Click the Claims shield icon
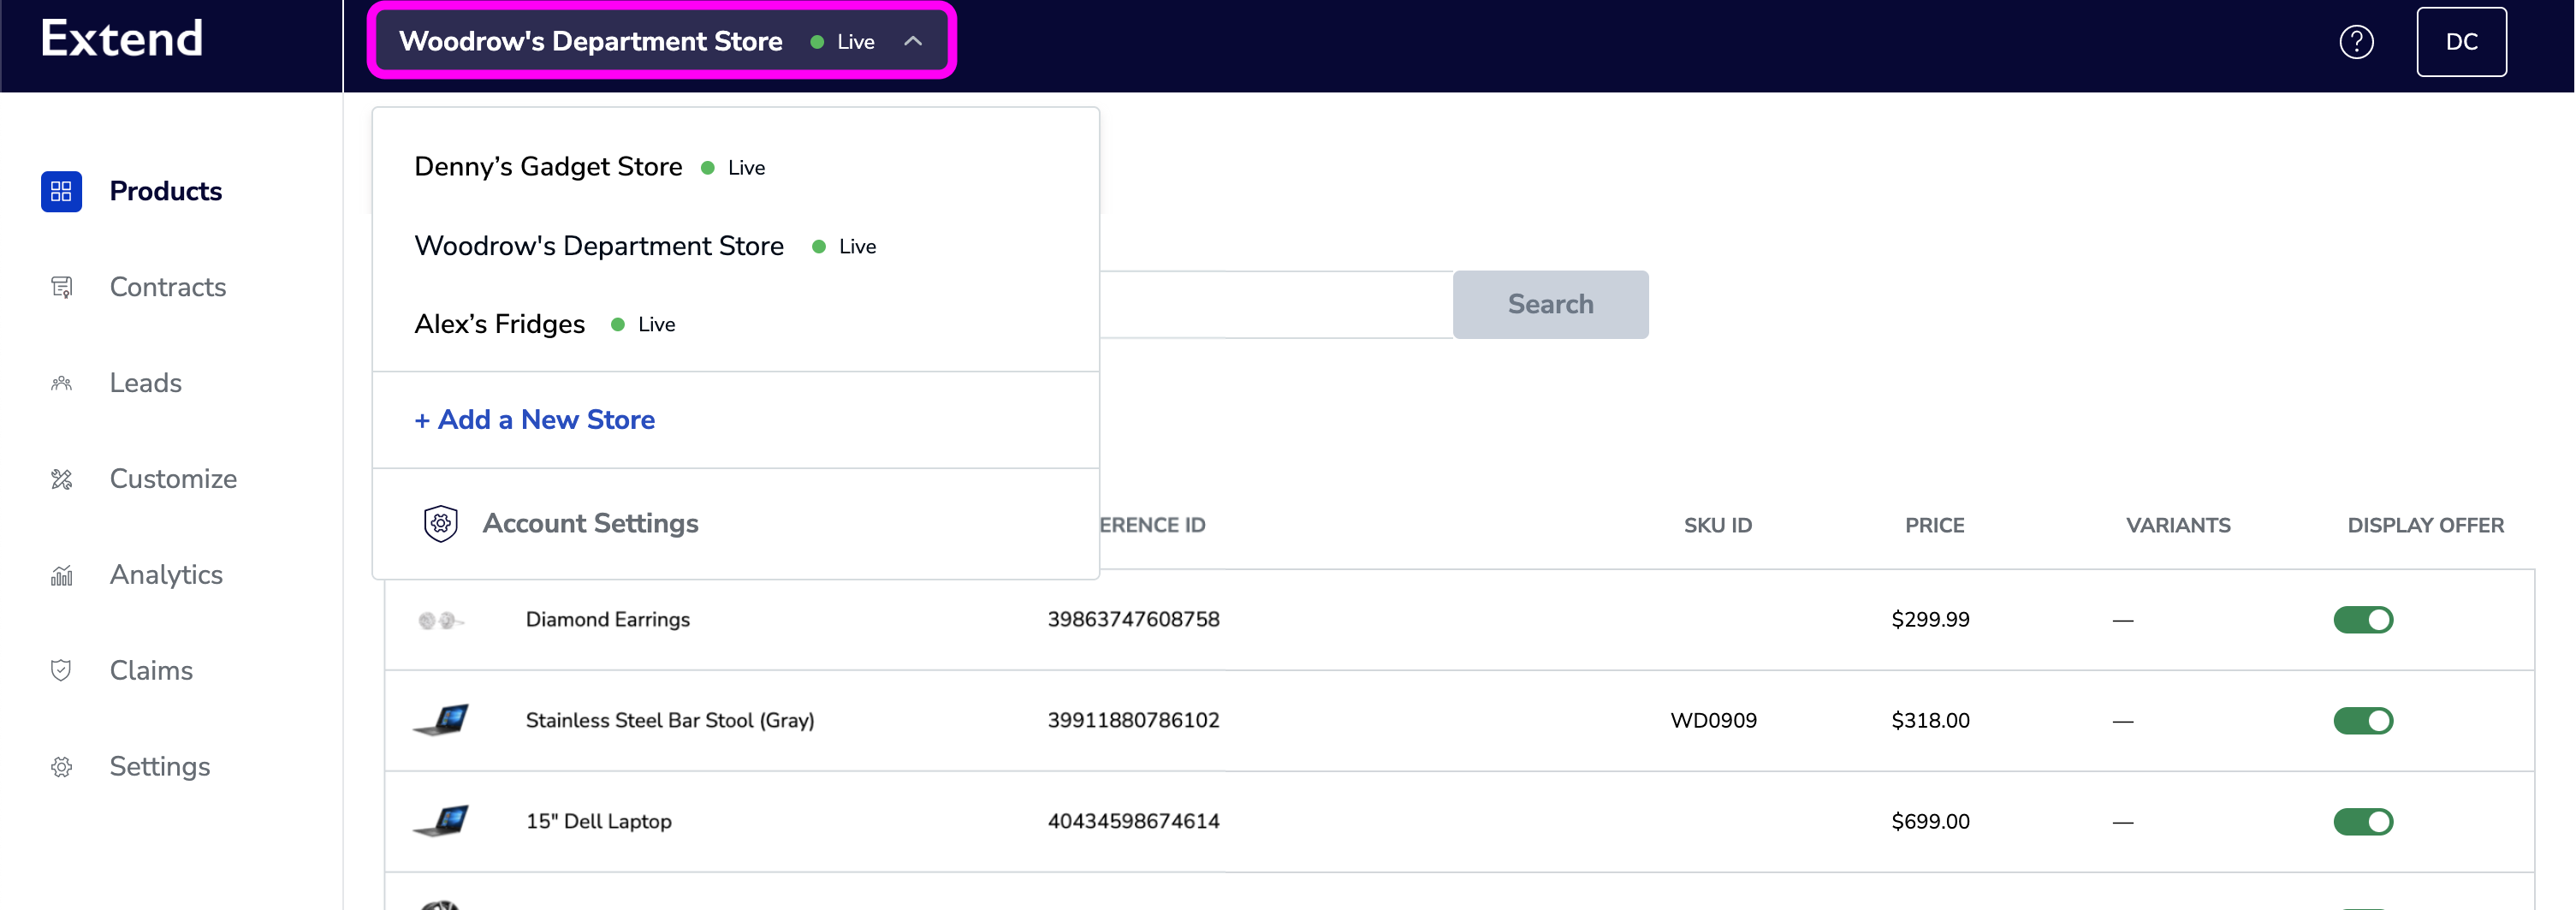 tap(61, 670)
